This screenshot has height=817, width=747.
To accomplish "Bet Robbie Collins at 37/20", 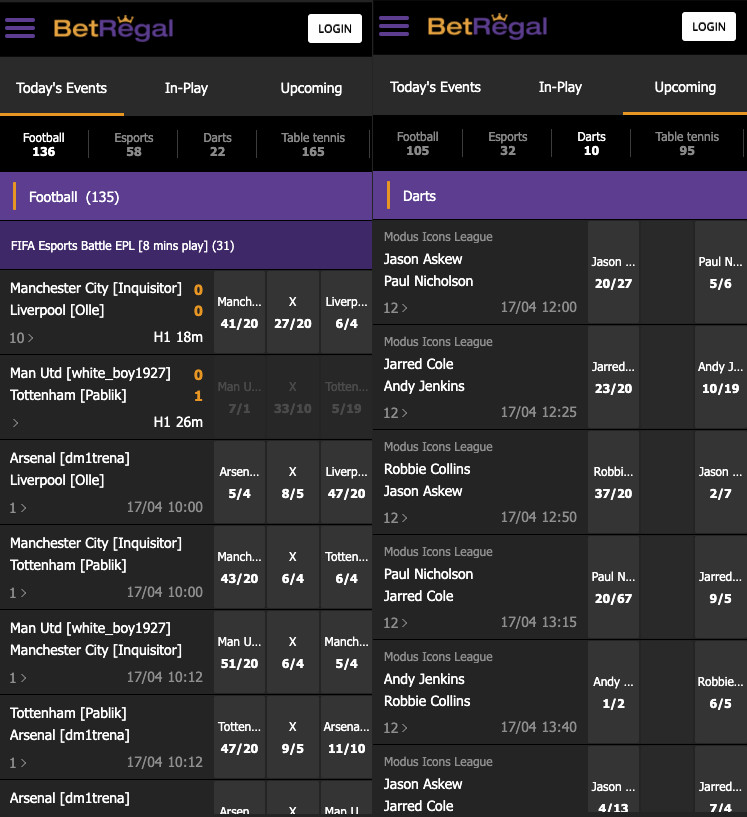I will pyautogui.click(x=614, y=482).
